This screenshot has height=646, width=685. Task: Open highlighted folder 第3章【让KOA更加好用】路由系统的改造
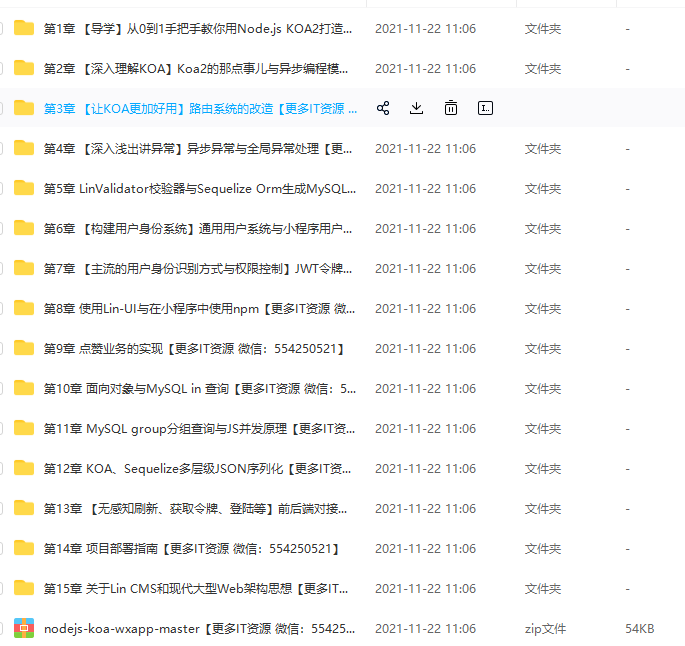tap(200, 109)
